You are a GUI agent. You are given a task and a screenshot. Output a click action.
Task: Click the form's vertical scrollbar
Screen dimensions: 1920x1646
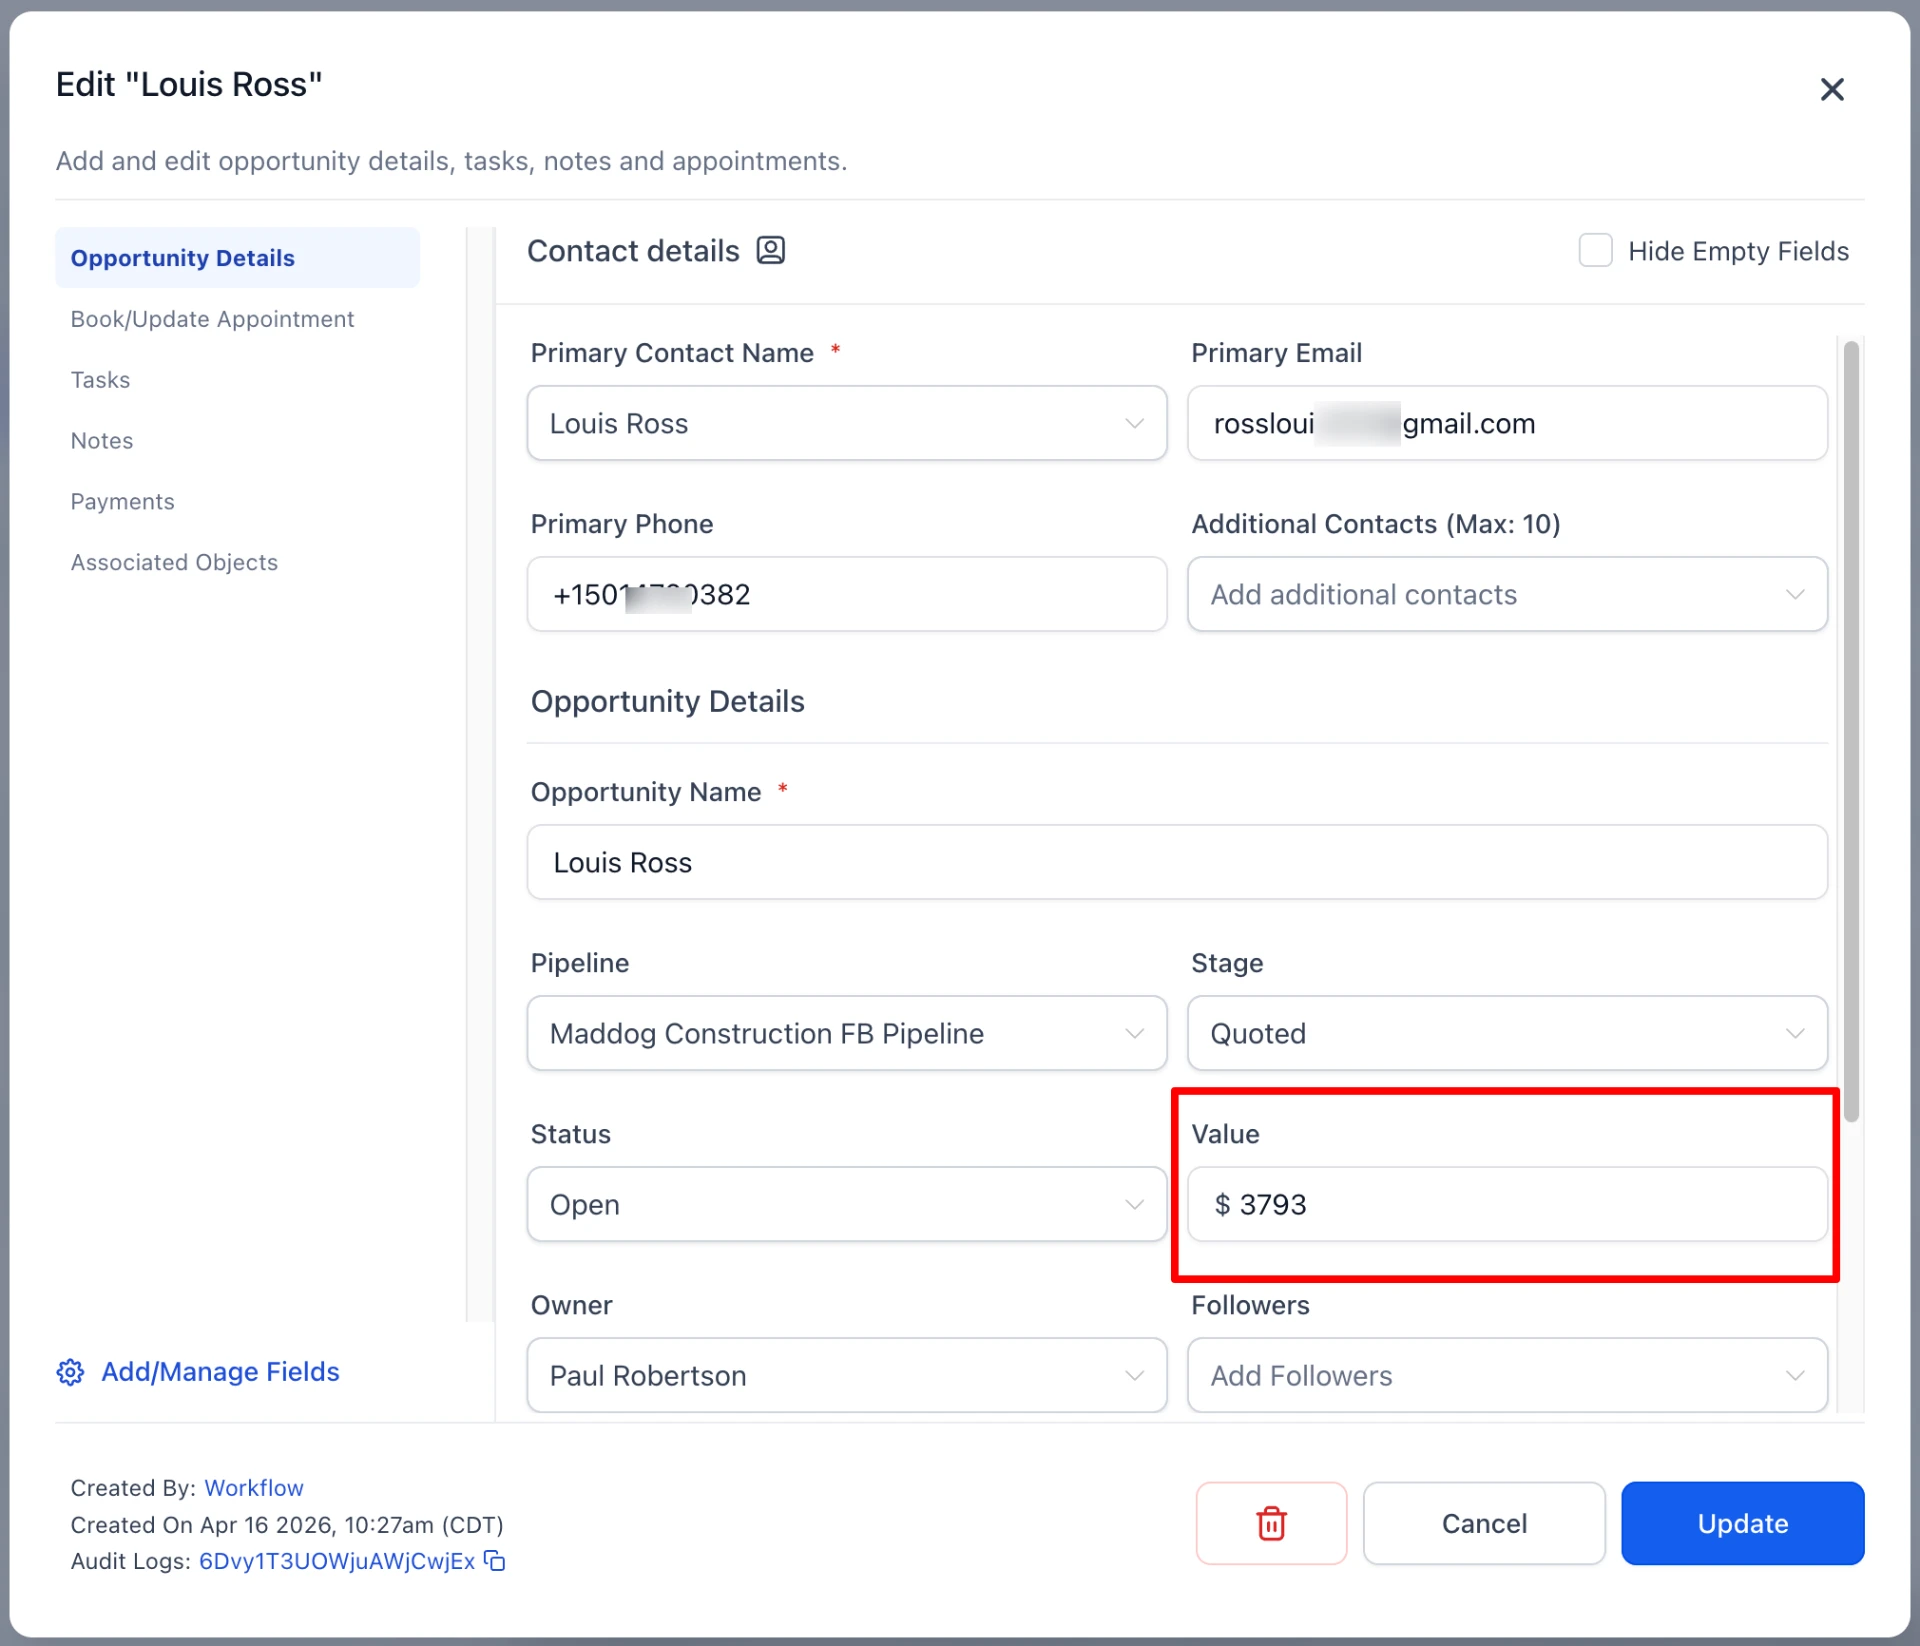click(x=1851, y=732)
